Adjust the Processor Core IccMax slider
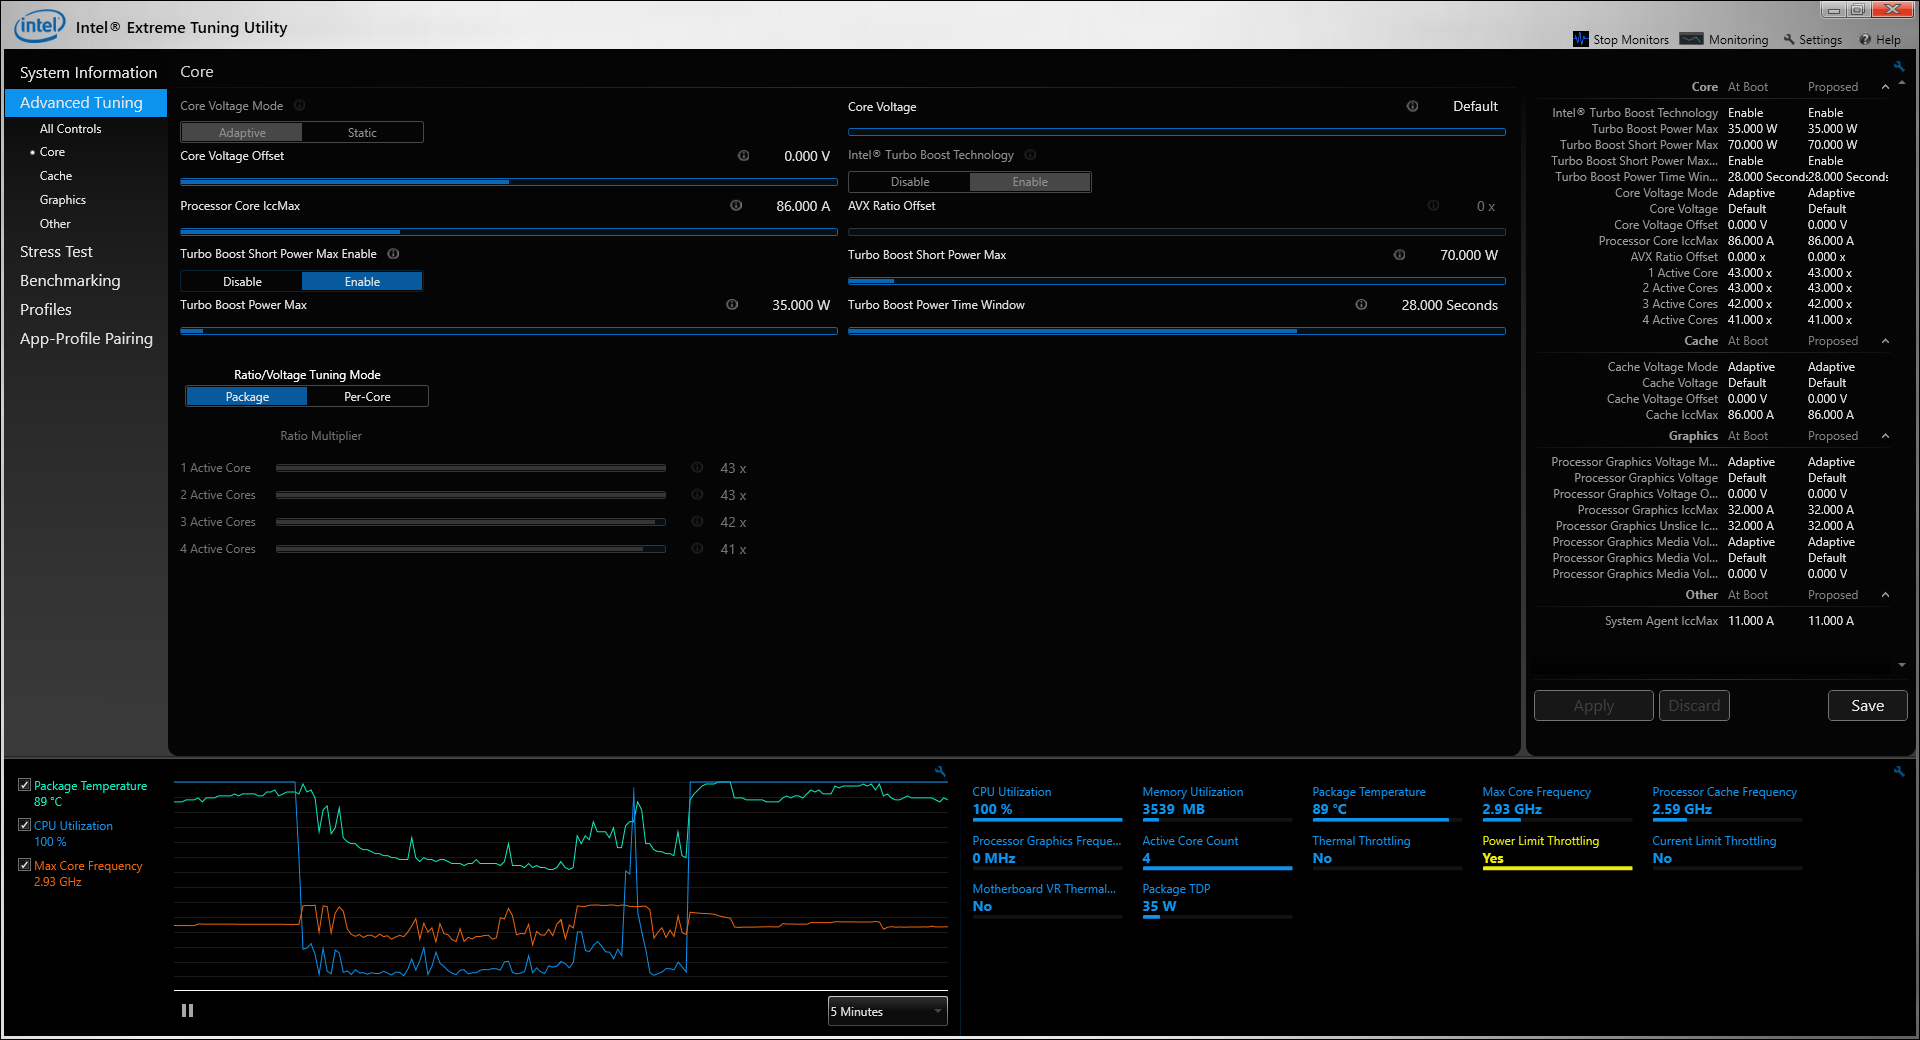 (x=508, y=232)
